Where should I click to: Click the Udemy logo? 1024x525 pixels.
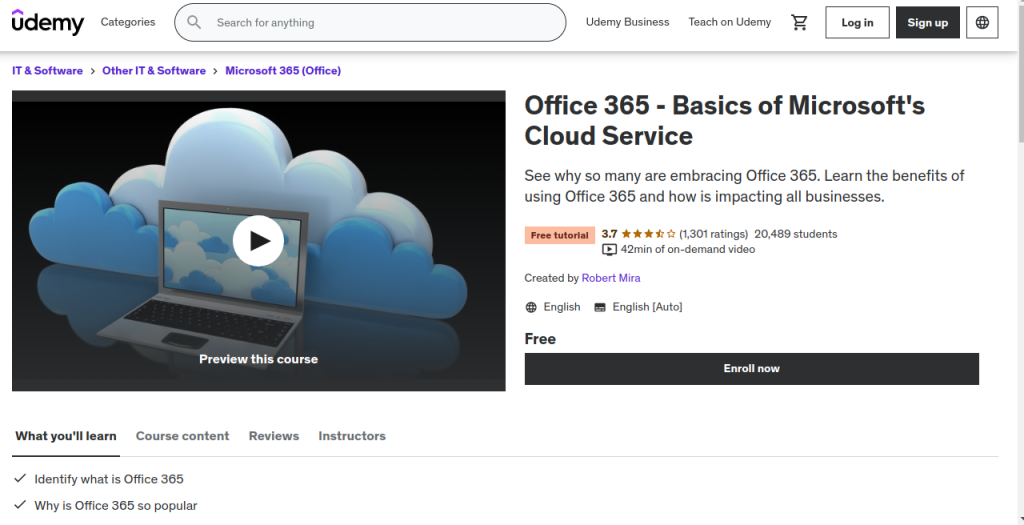[x=48, y=22]
